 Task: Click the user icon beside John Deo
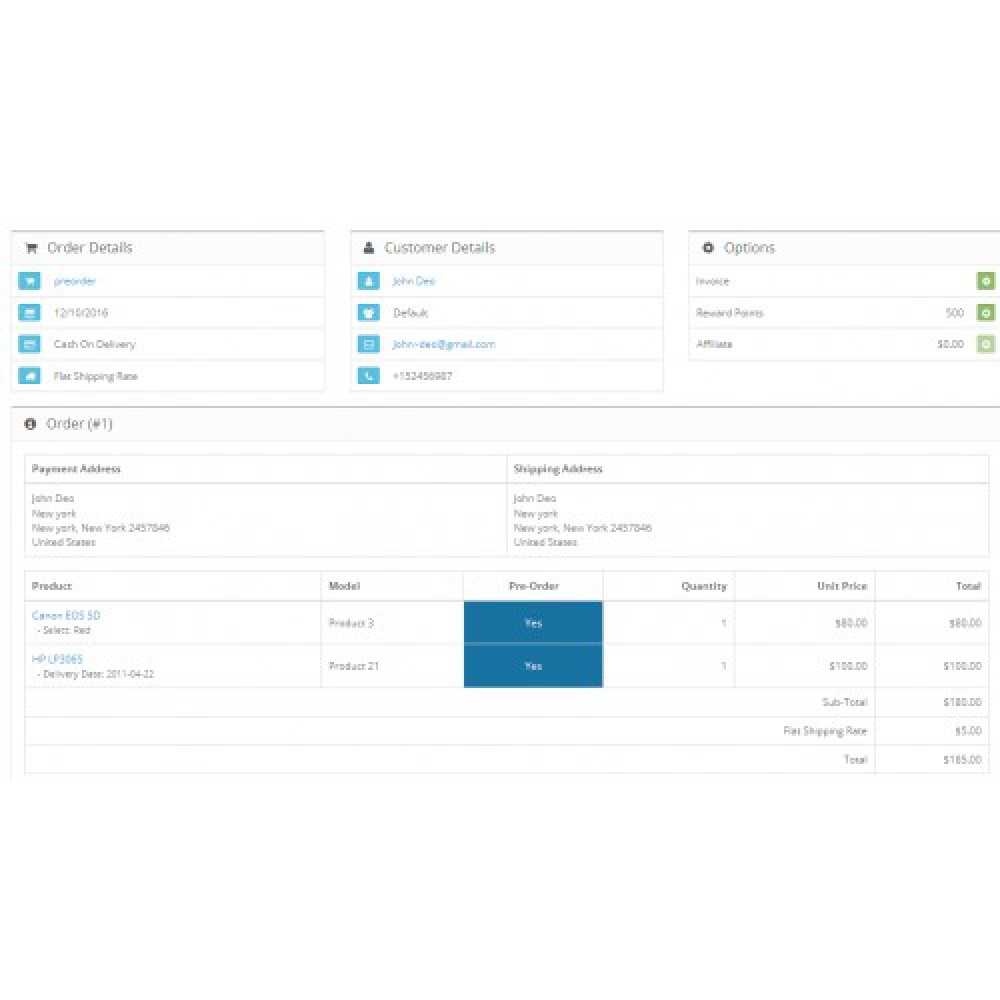tap(369, 281)
